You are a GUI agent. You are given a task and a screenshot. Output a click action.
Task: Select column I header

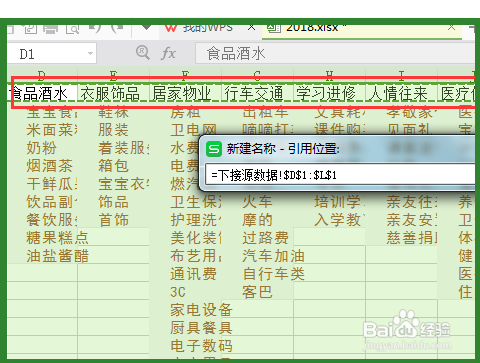(x=401, y=75)
